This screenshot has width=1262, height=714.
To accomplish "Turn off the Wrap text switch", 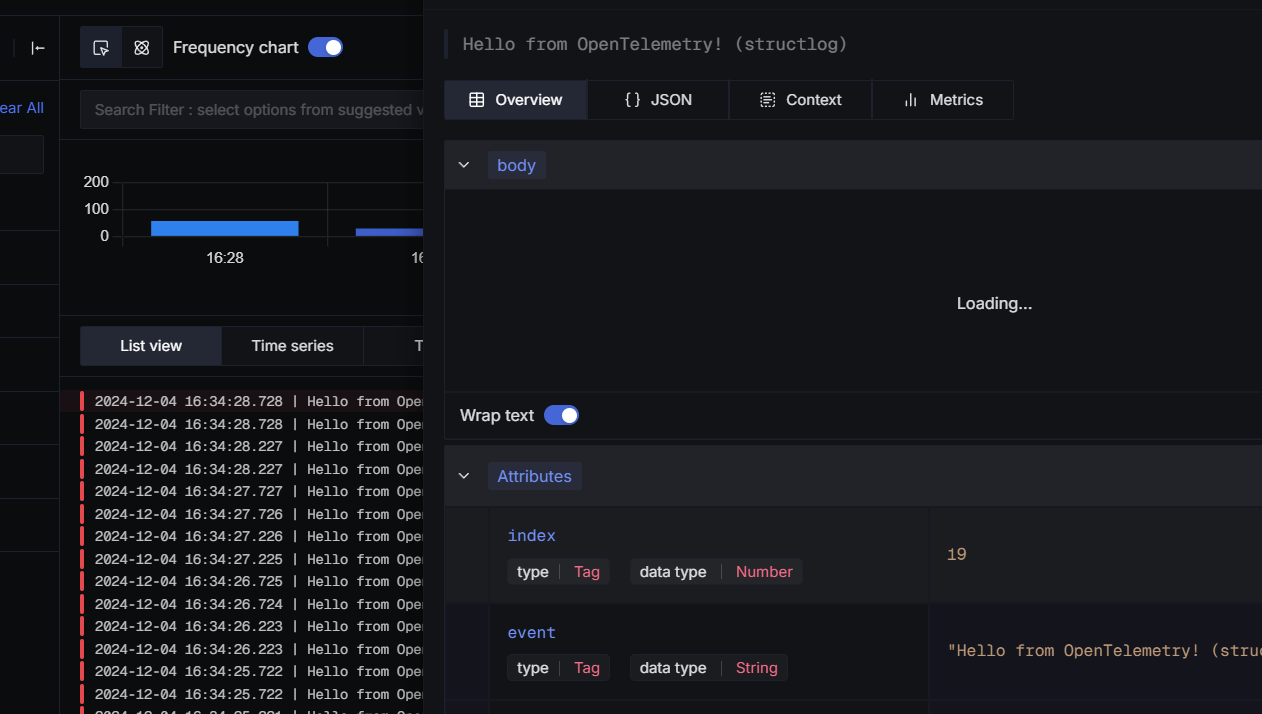I will (x=561, y=415).
